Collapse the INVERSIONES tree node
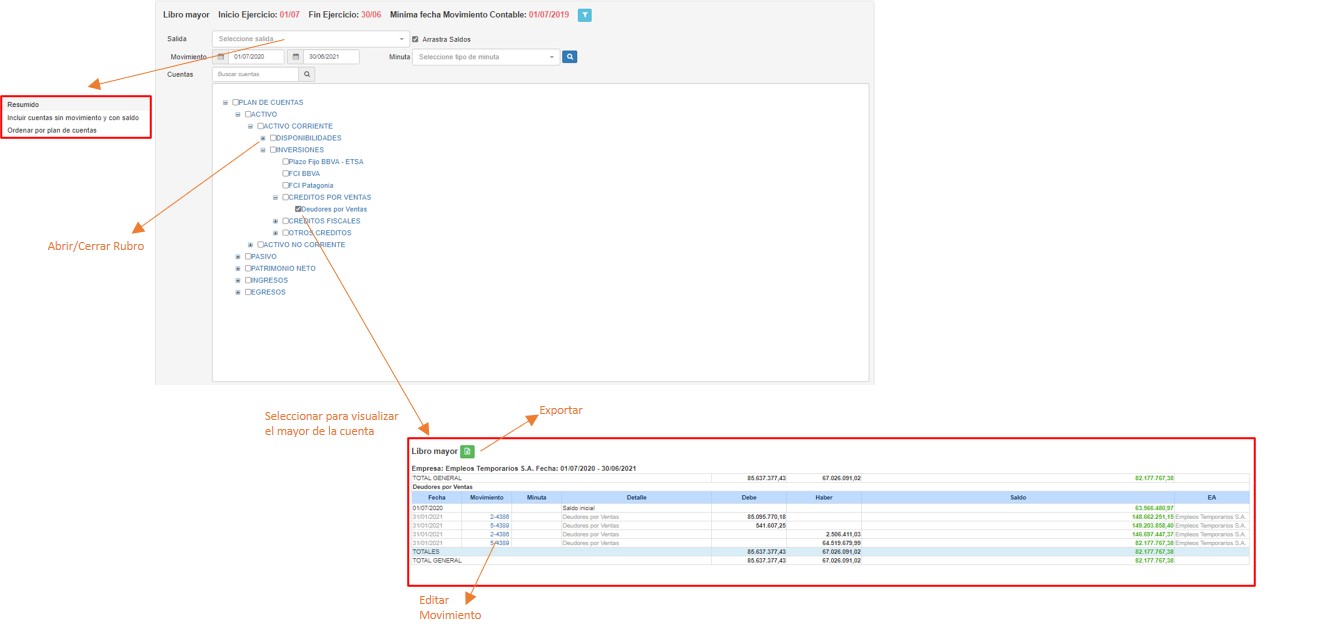This screenshot has height=630, width=1344. (x=263, y=150)
